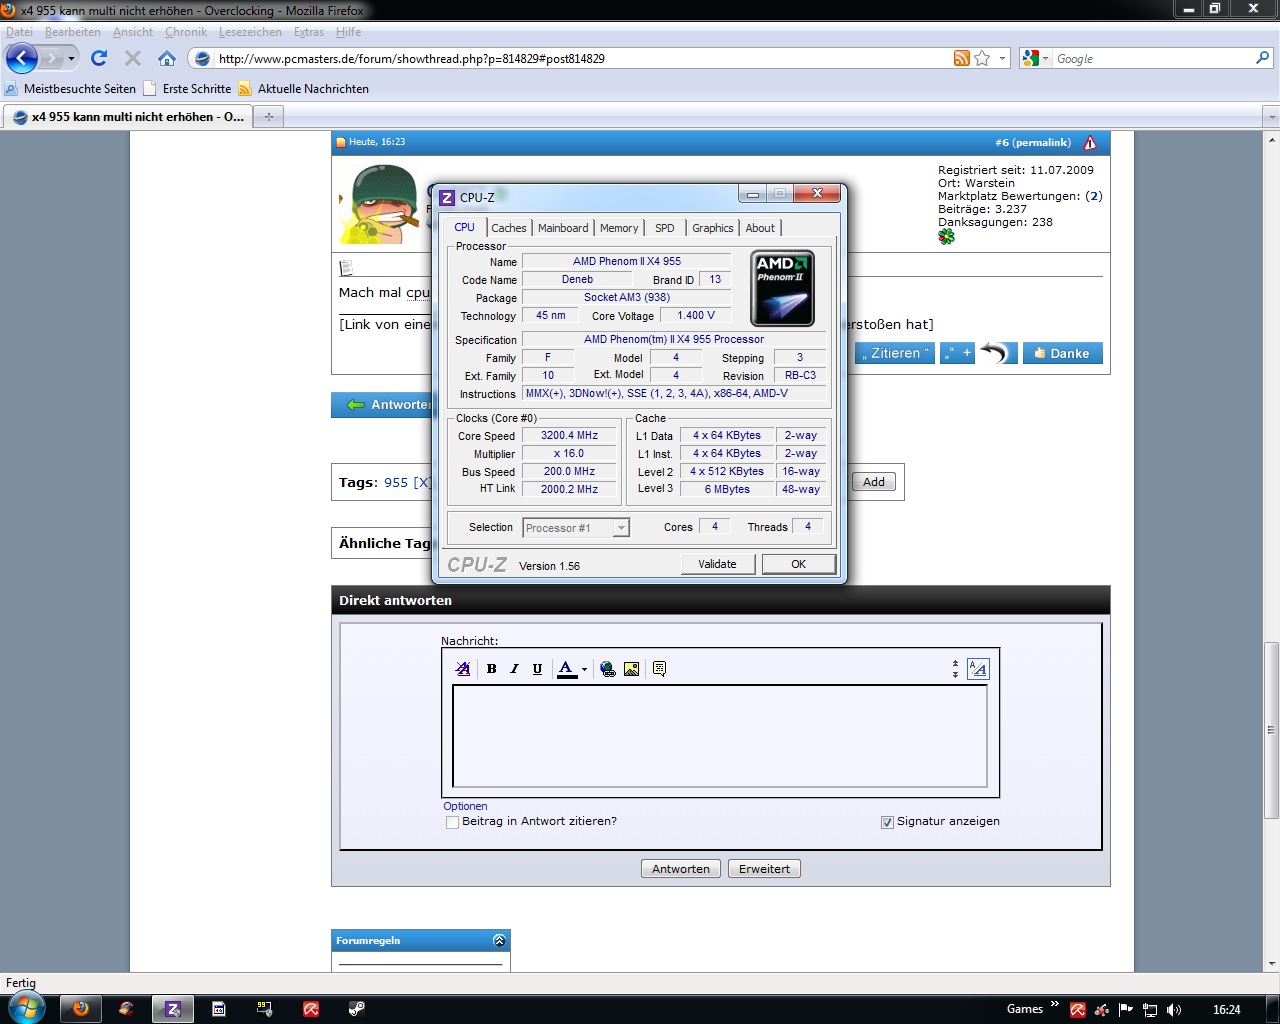
Task: Open the Chronik menu
Action: pyautogui.click(x=186, y=32)
